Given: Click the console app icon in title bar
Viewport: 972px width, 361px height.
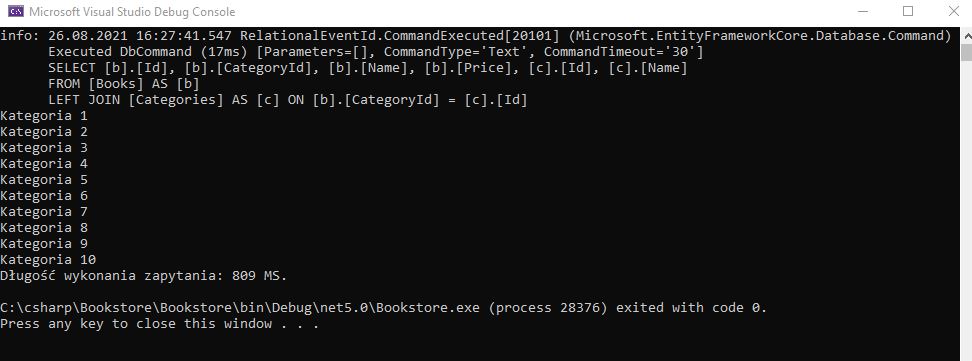Looking at the screenshot, I should 15,11.
